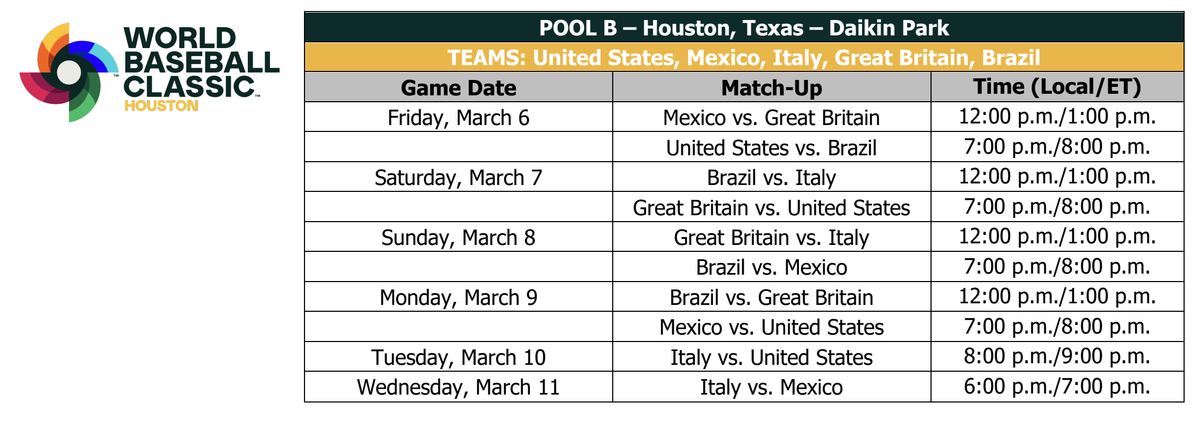Click the World Baseball Classic pinwheel logo
1200x422 pixels.
(68, 72)
